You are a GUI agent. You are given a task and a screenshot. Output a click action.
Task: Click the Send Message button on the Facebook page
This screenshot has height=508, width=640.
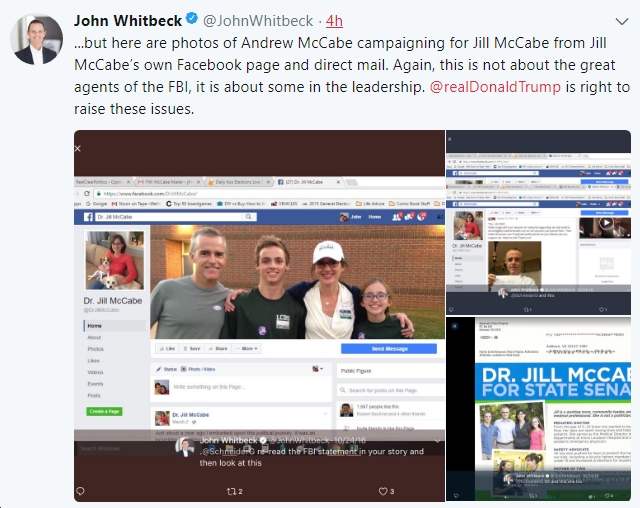tap(389, 349)
